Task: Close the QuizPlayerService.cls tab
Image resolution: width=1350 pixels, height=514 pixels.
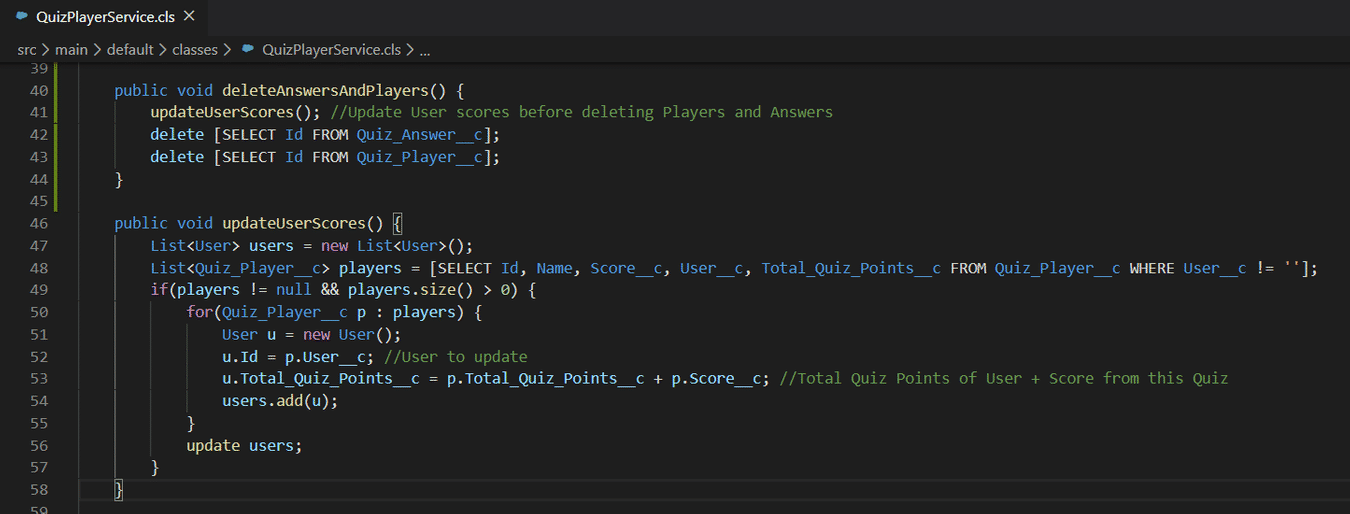Action: tap(190, 17)
